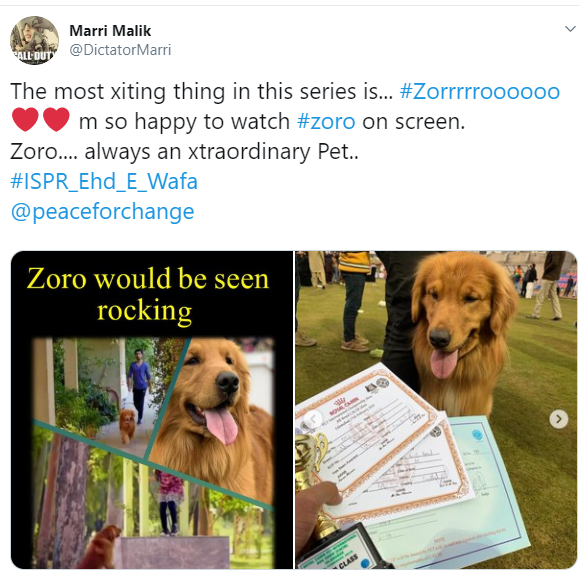Open Marri Malik's profile picture
580x572 pixels.
click(34, 40)
